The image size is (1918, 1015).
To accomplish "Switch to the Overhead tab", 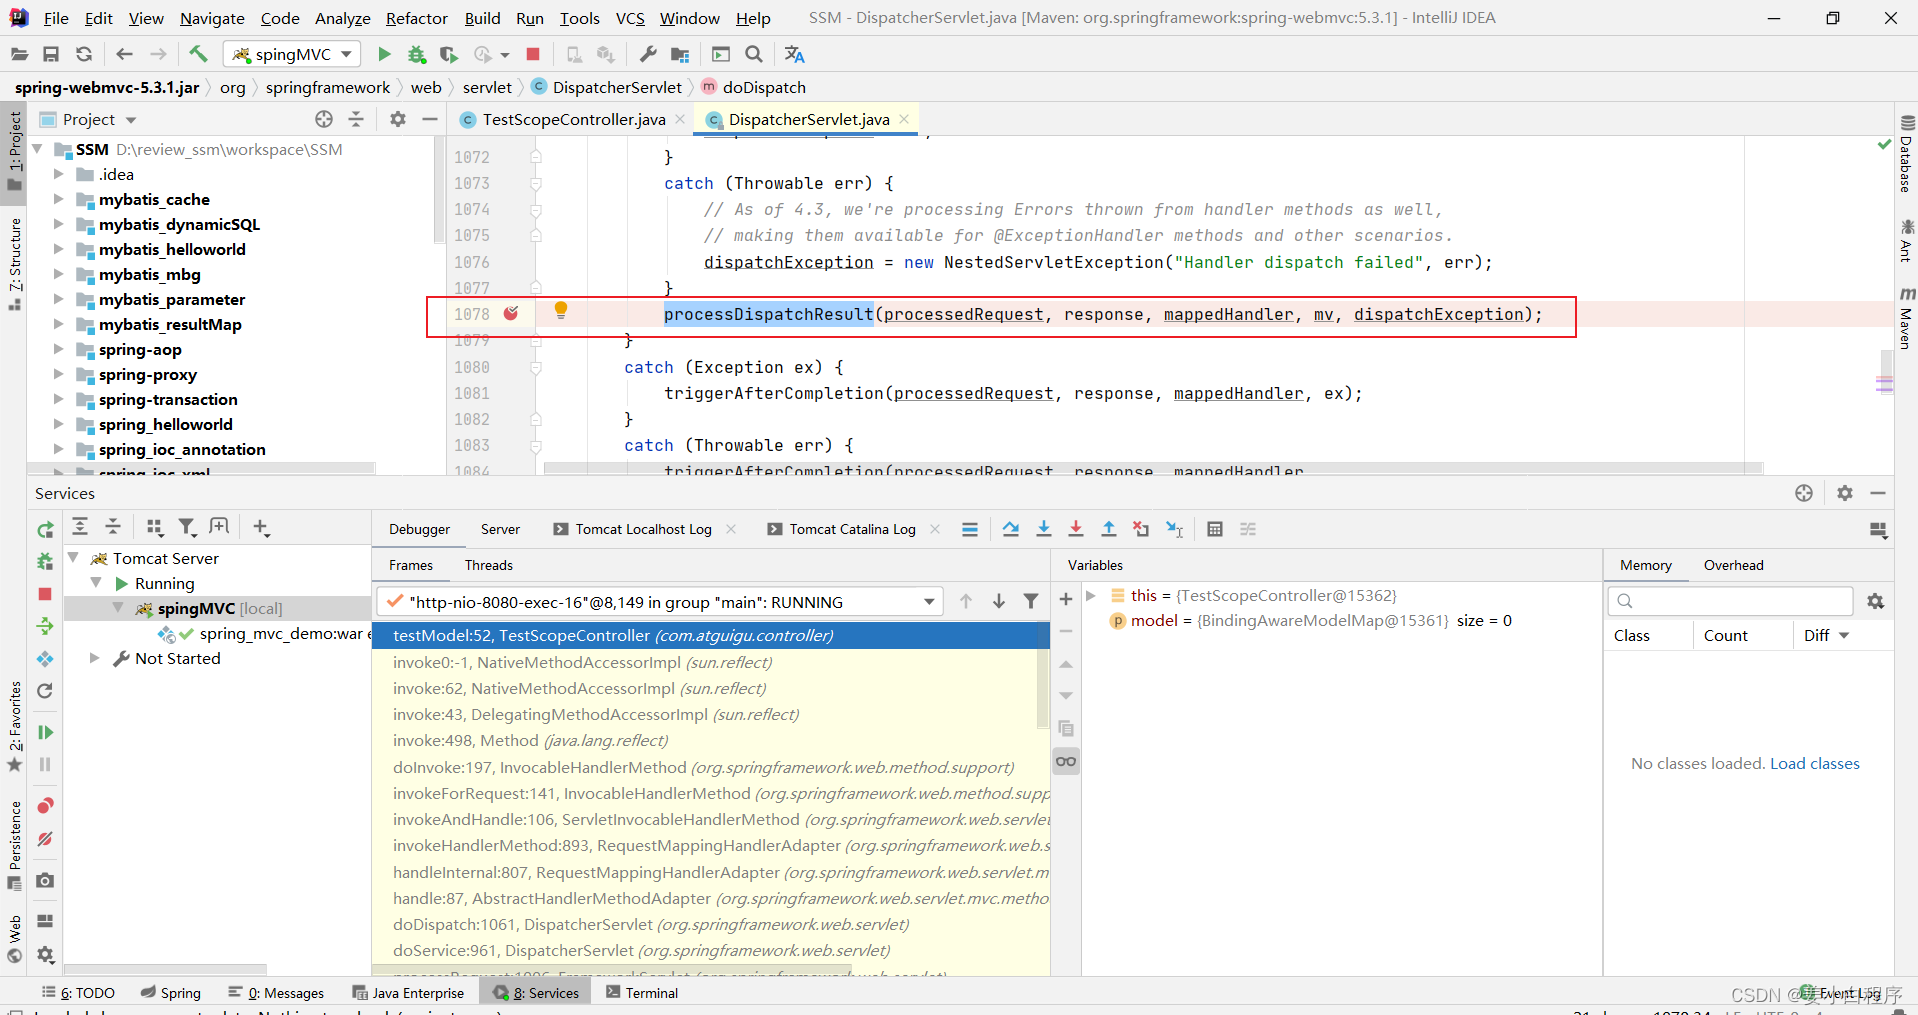I will 1733,565.
